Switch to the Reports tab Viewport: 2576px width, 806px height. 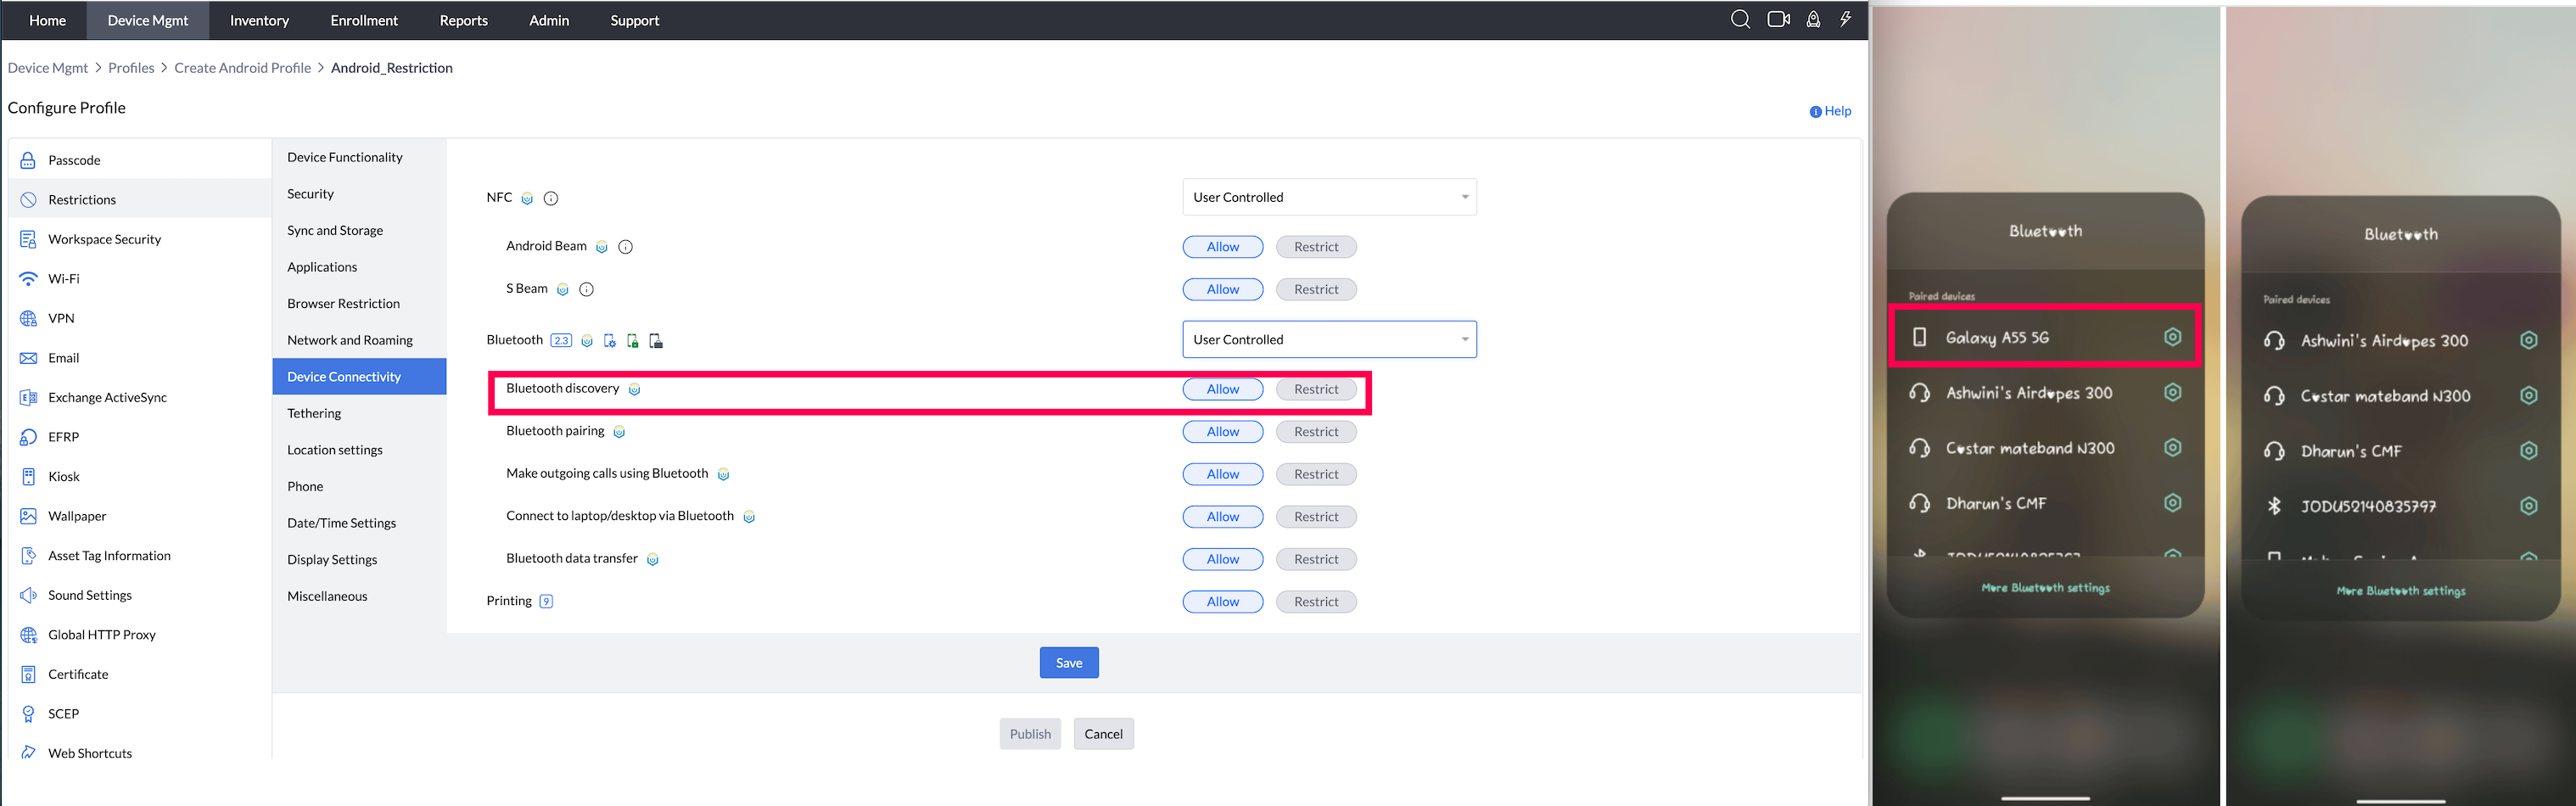click(463, 20)
